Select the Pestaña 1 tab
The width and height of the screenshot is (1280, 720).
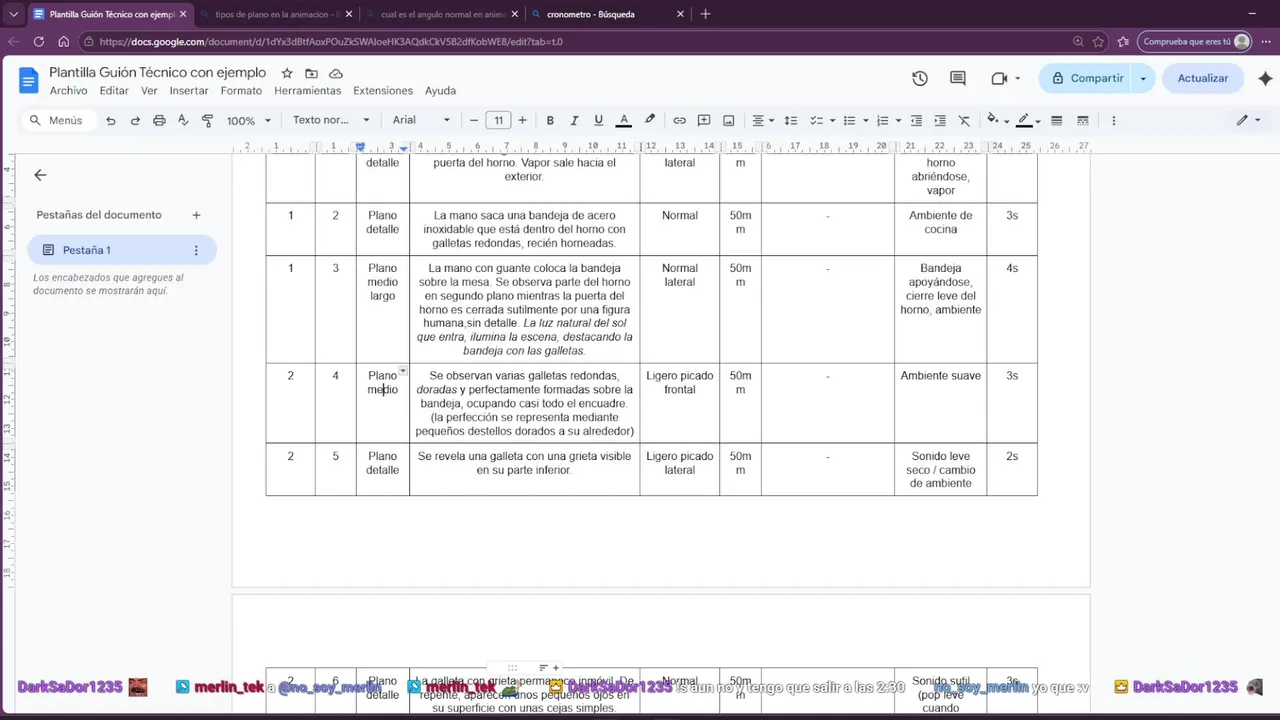click(x=121, y=250)
